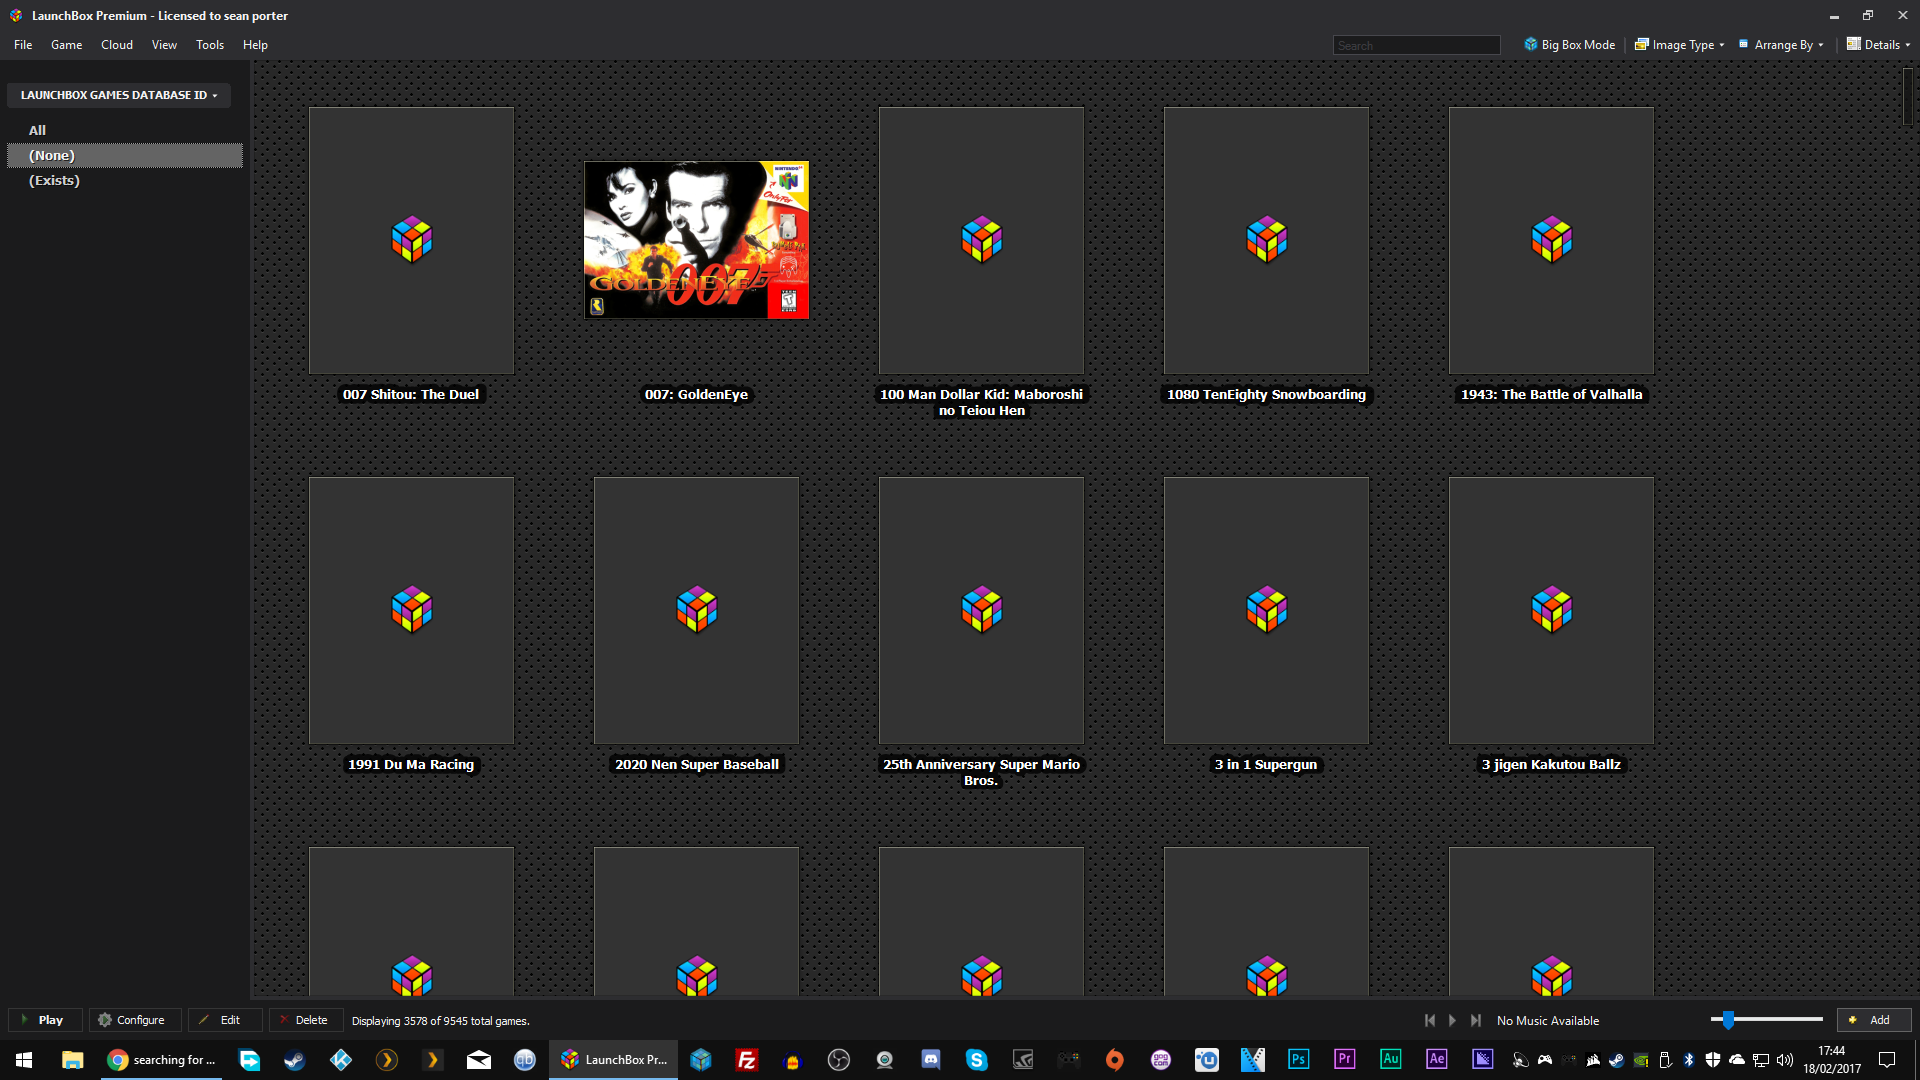The height and width of the screenshot is (1080, 1920).
Task: Open the View menu
Action: [x=164, y=45]
